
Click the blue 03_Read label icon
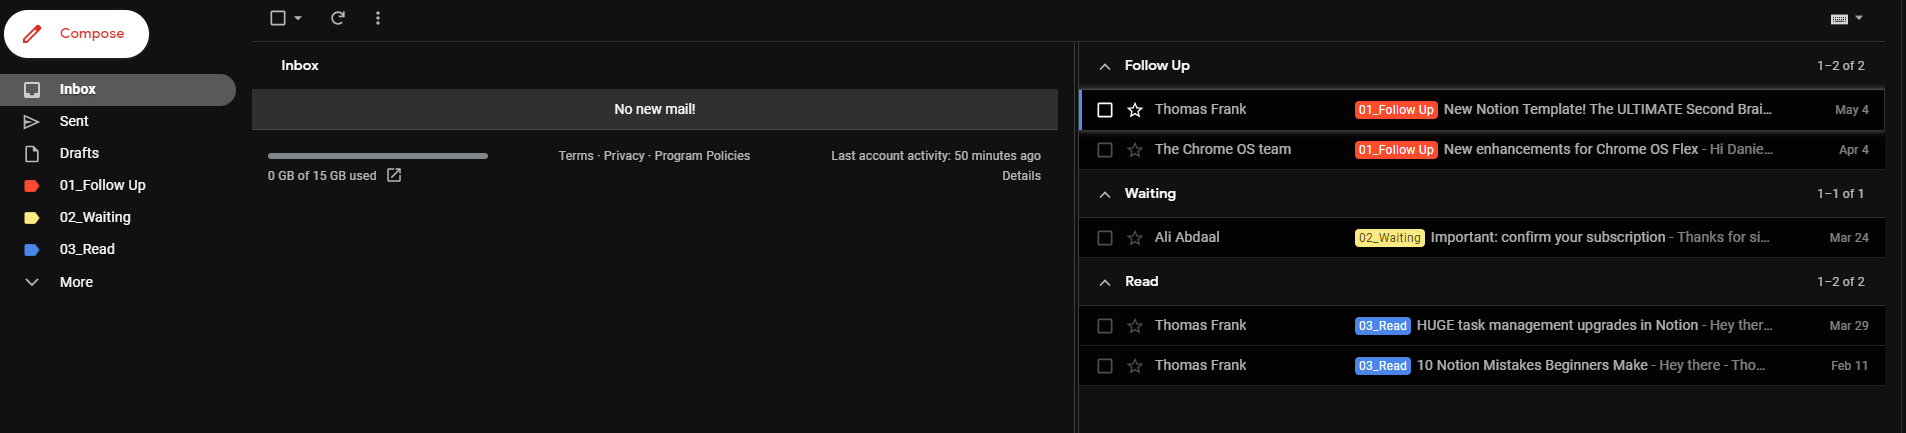tap(32, 250)
